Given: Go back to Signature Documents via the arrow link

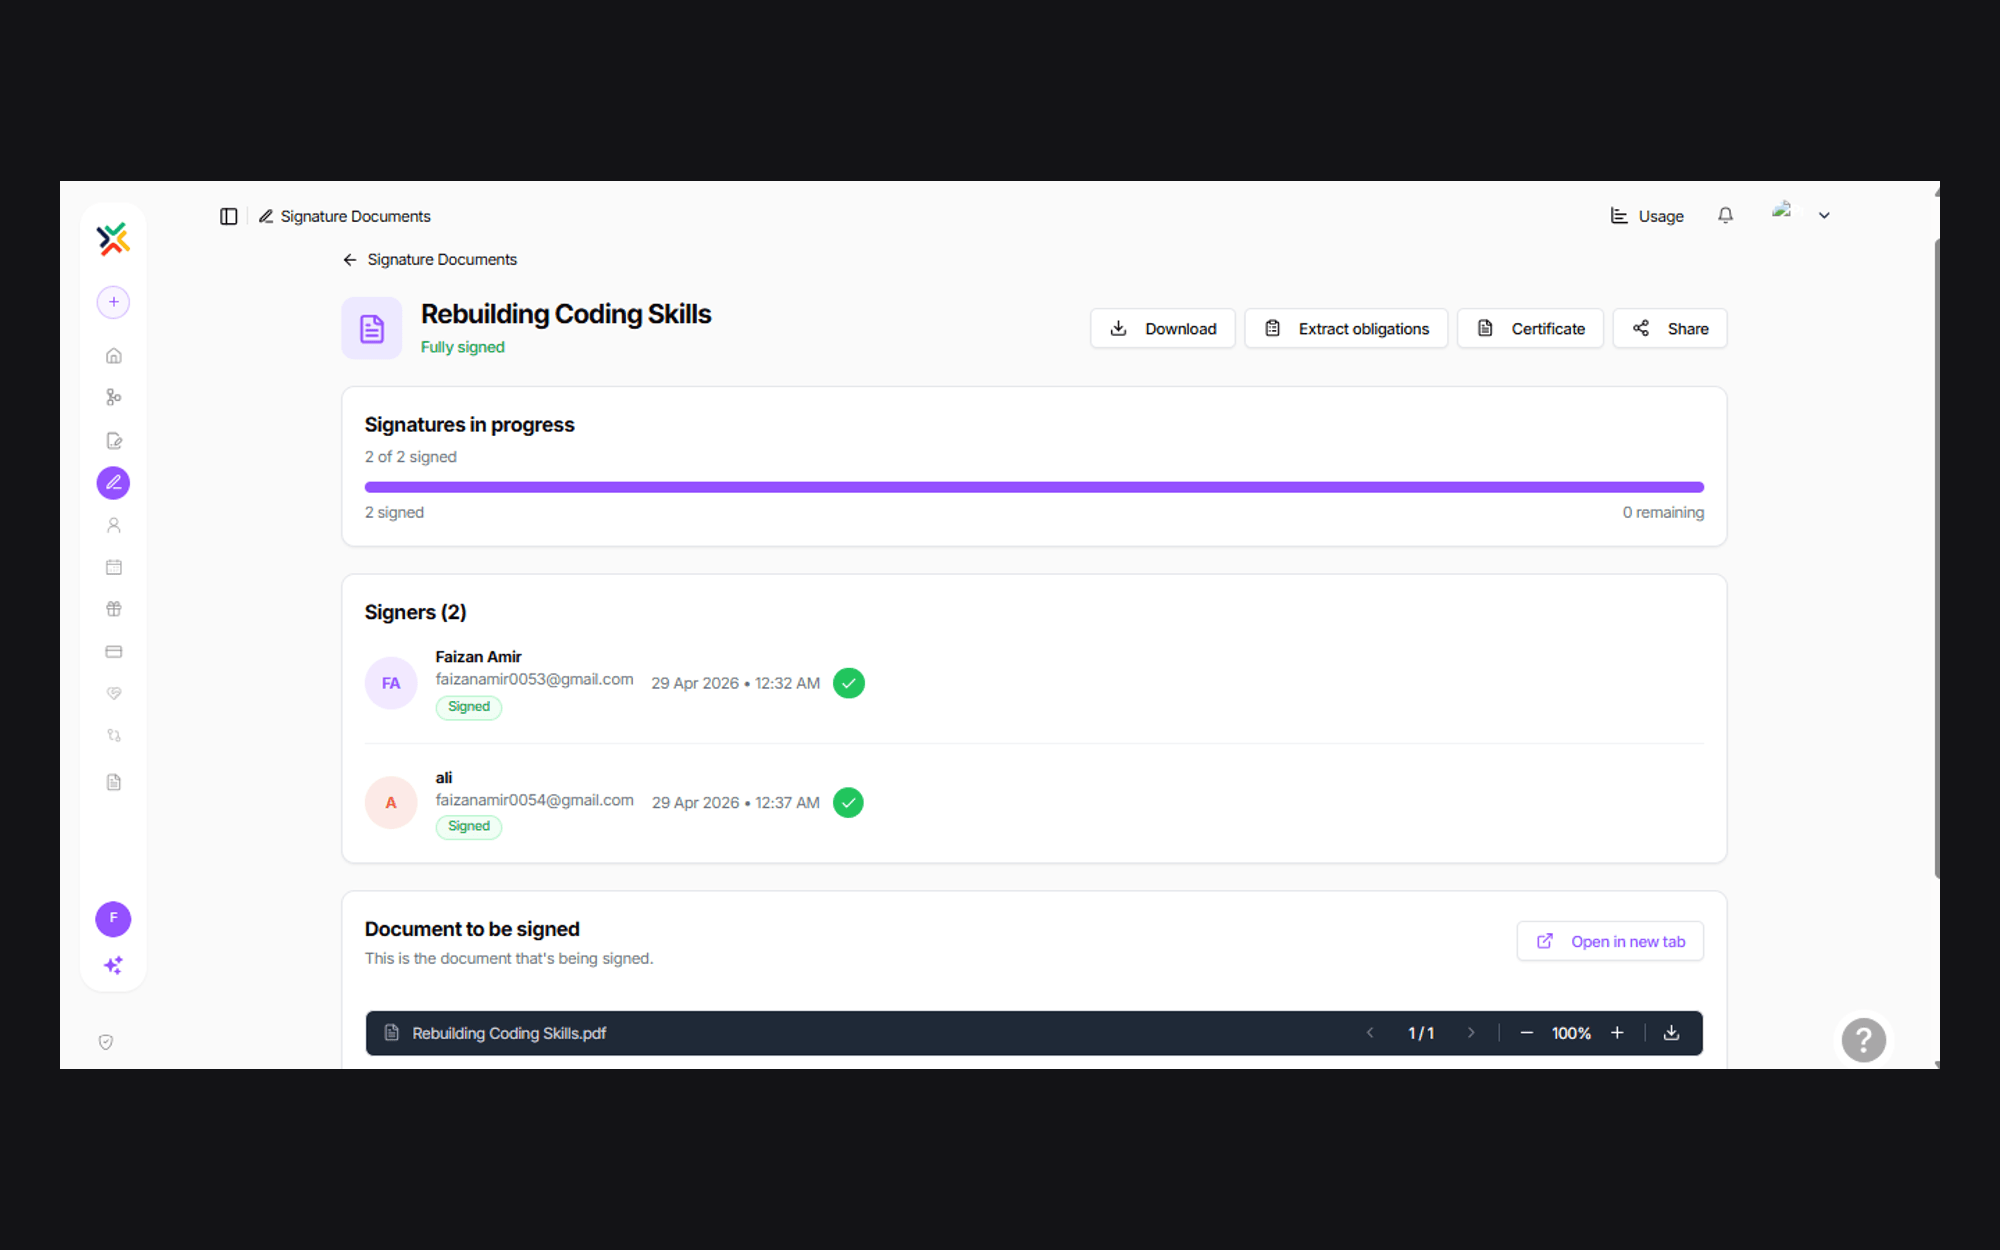Looking at the screenshot, I should click(x=430, y=260).
